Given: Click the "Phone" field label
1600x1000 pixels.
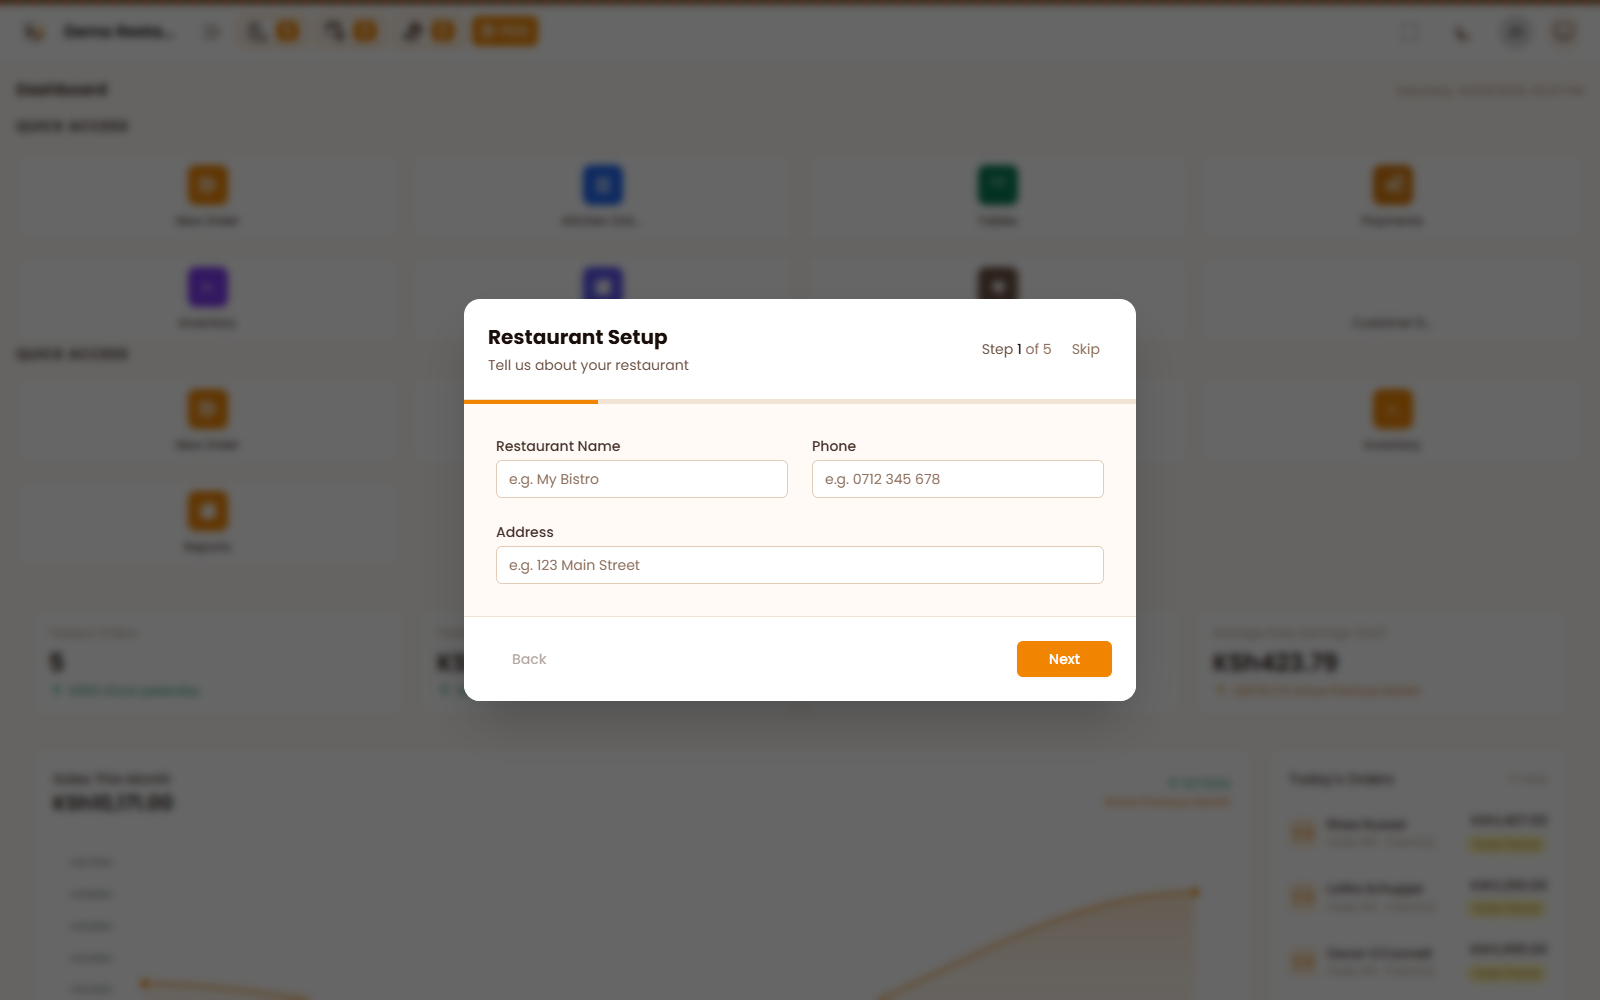Looking at the screenshot, I should coord(834,446).
